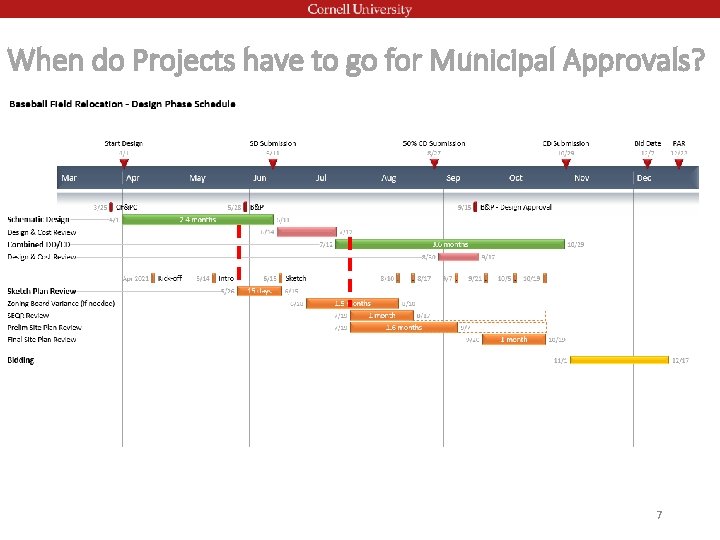Click the 9/21 meeting marker

point(486,278)
